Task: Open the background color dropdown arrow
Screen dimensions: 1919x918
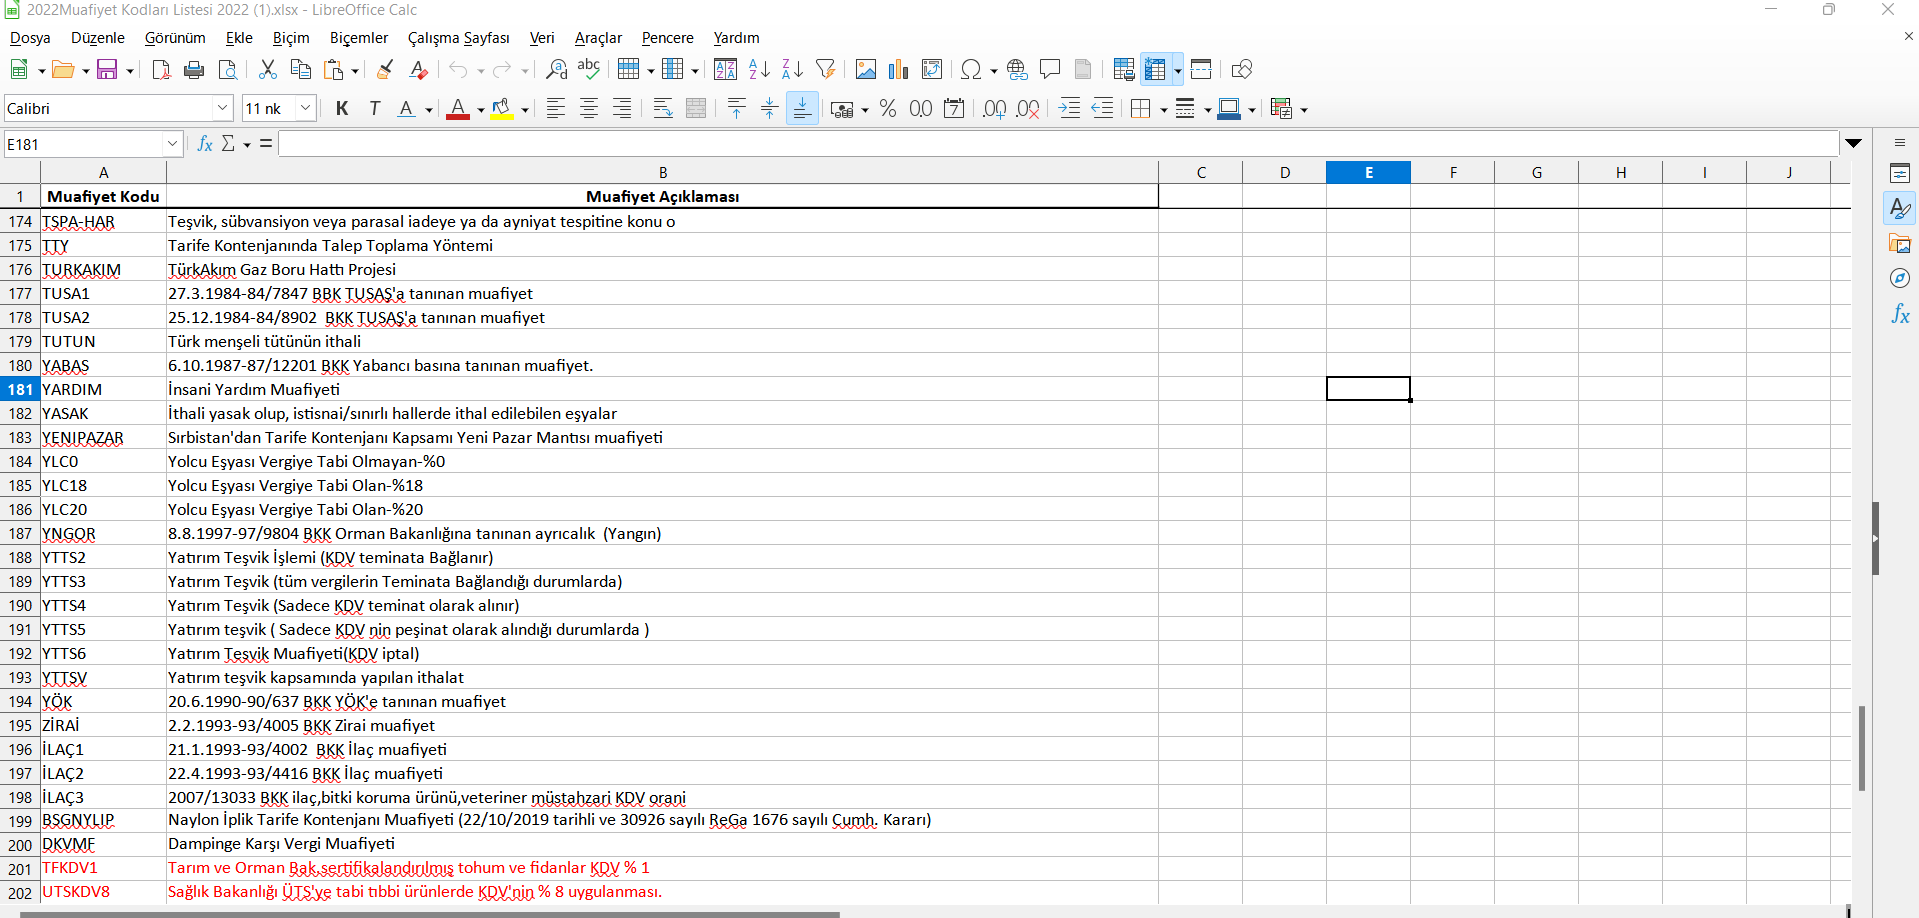Action: 525,109
